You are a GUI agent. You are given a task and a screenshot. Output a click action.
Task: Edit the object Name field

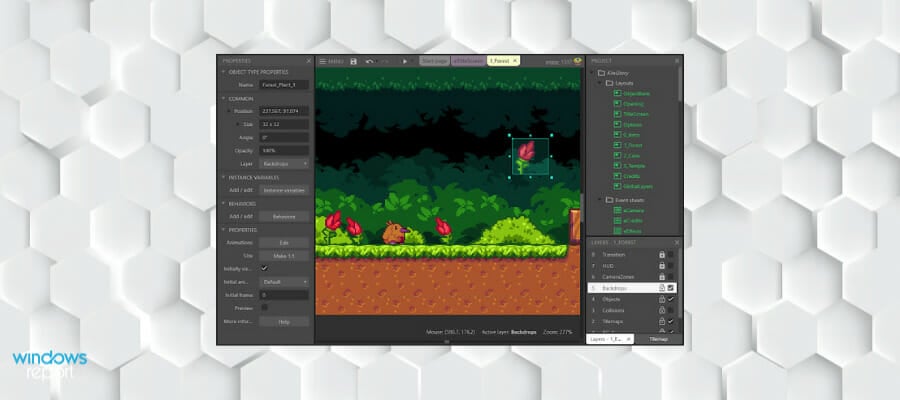tap(284, 84)
